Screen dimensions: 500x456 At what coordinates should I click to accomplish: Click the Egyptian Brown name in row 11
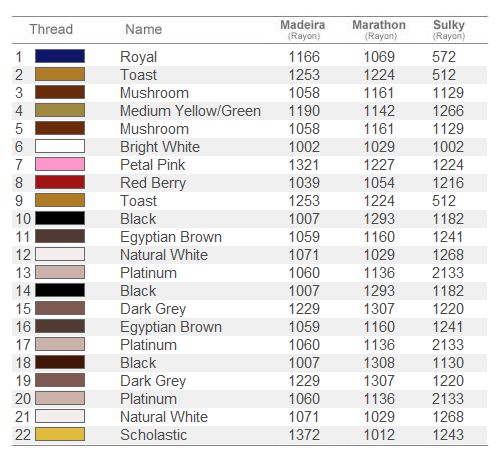coord(171,237)
